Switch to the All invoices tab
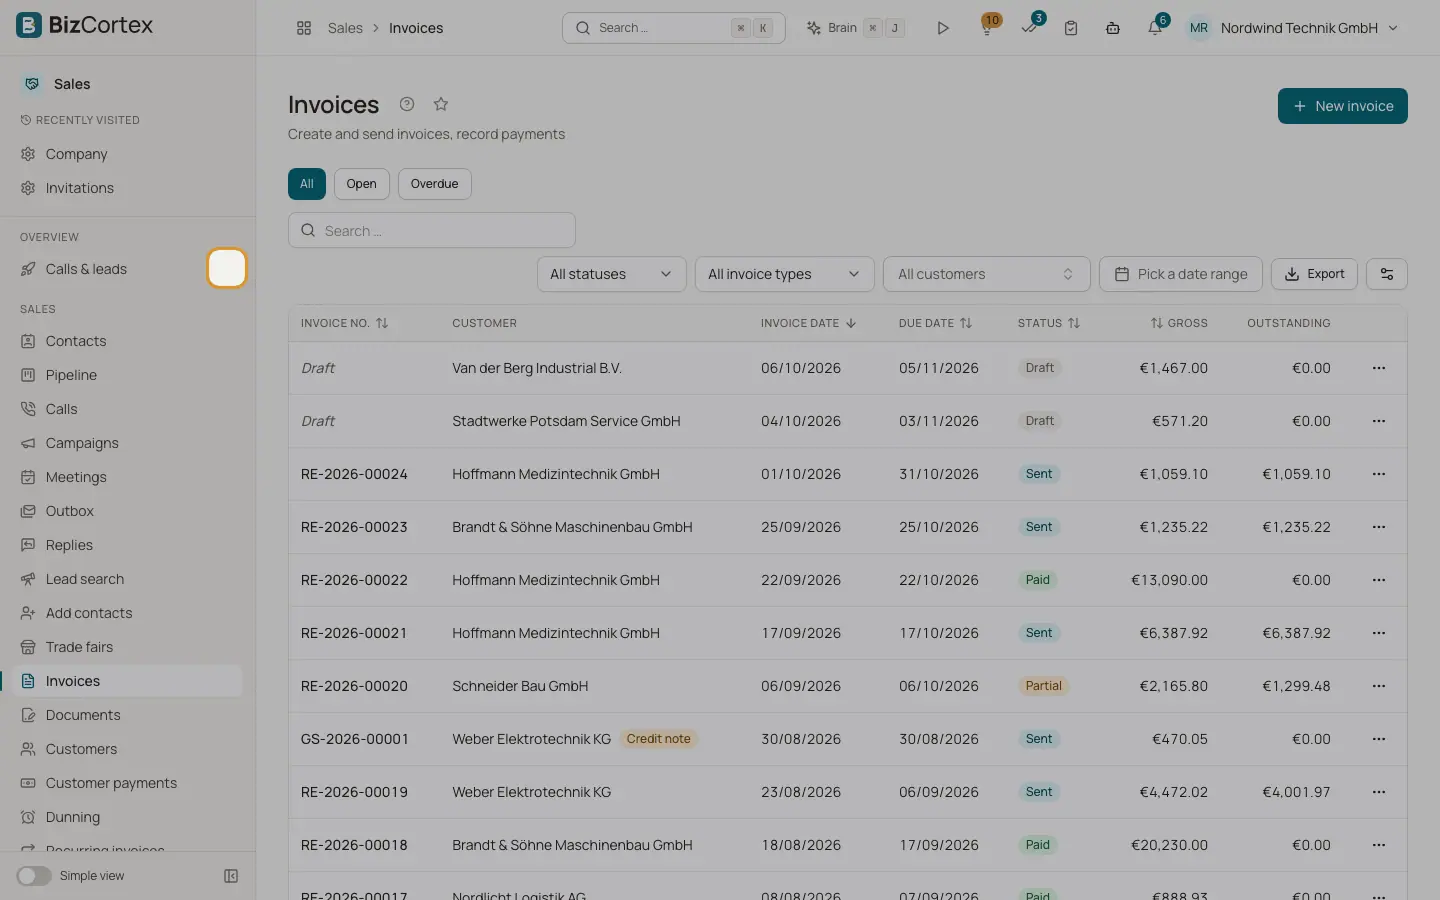 [307, 184]
